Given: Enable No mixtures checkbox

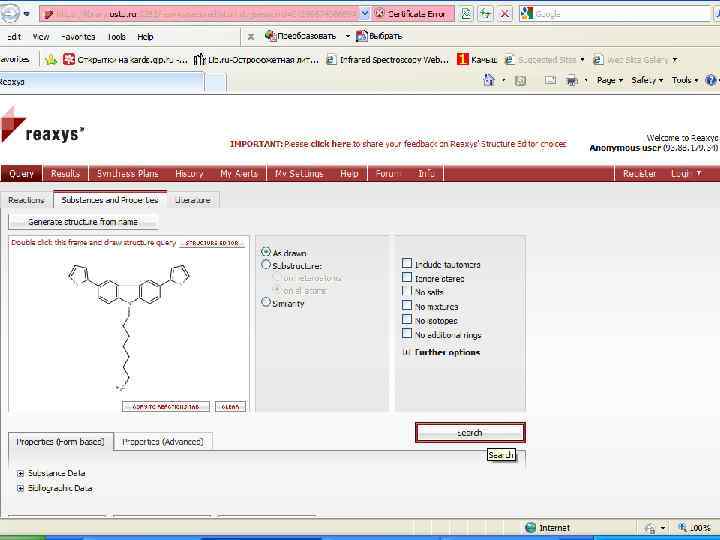Looking at the screenshot, I should click(407, 305).
